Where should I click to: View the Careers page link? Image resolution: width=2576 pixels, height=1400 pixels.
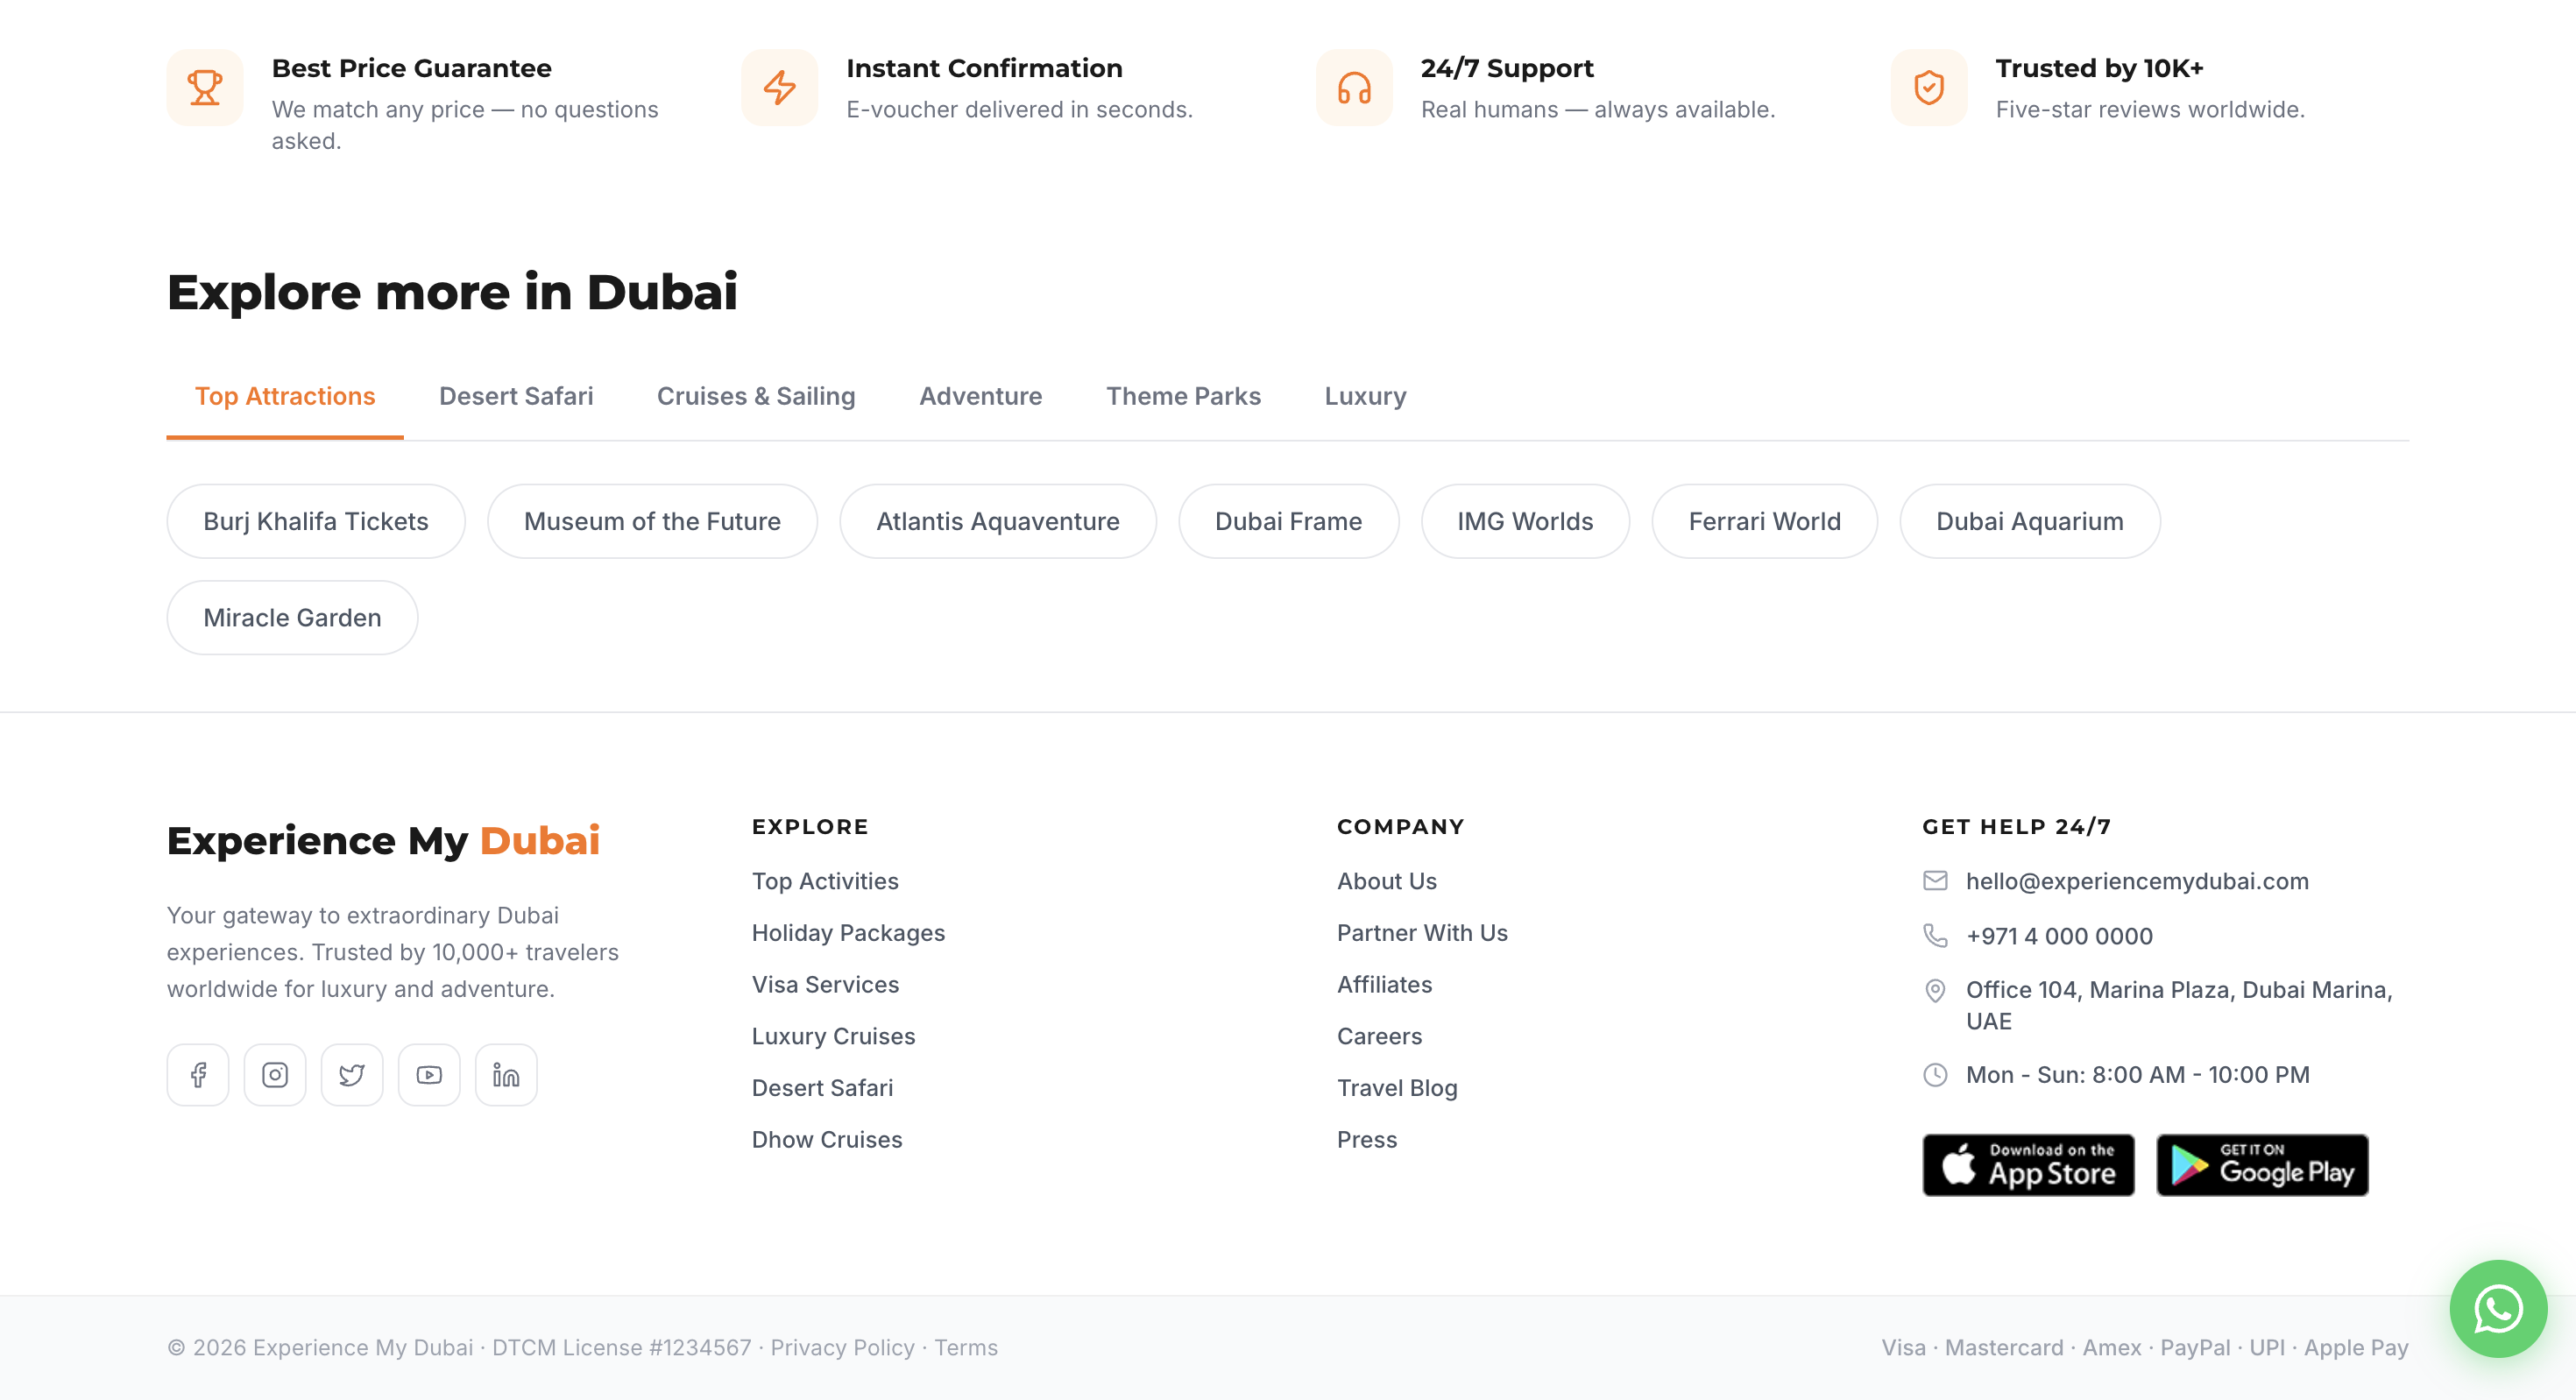click(x=1379, y=1036)
